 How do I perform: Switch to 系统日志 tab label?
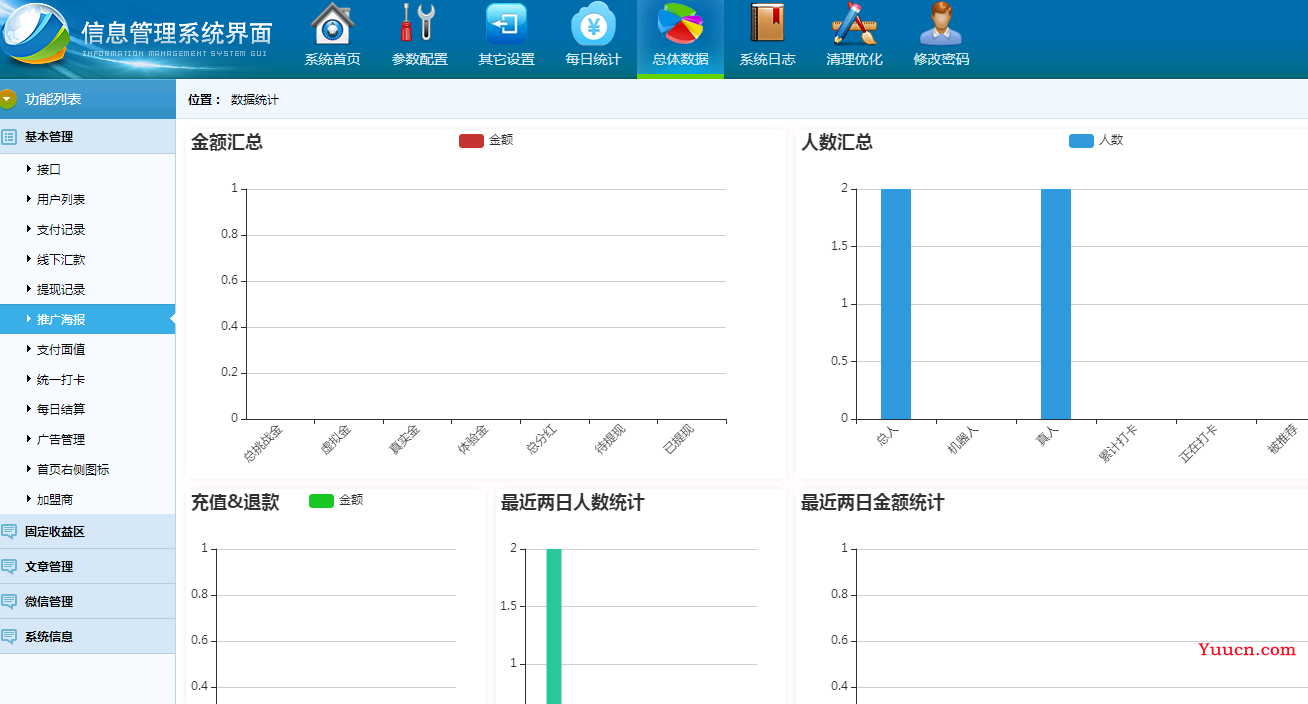tap(768, 59)
